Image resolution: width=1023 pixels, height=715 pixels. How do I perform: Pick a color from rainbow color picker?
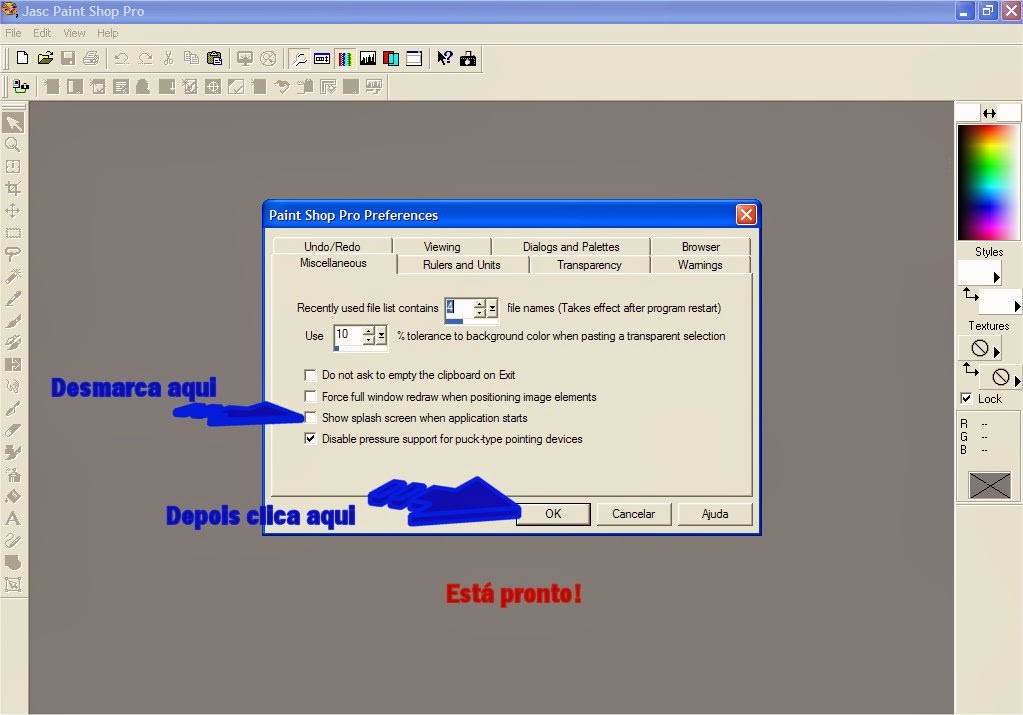click(988, 183)
